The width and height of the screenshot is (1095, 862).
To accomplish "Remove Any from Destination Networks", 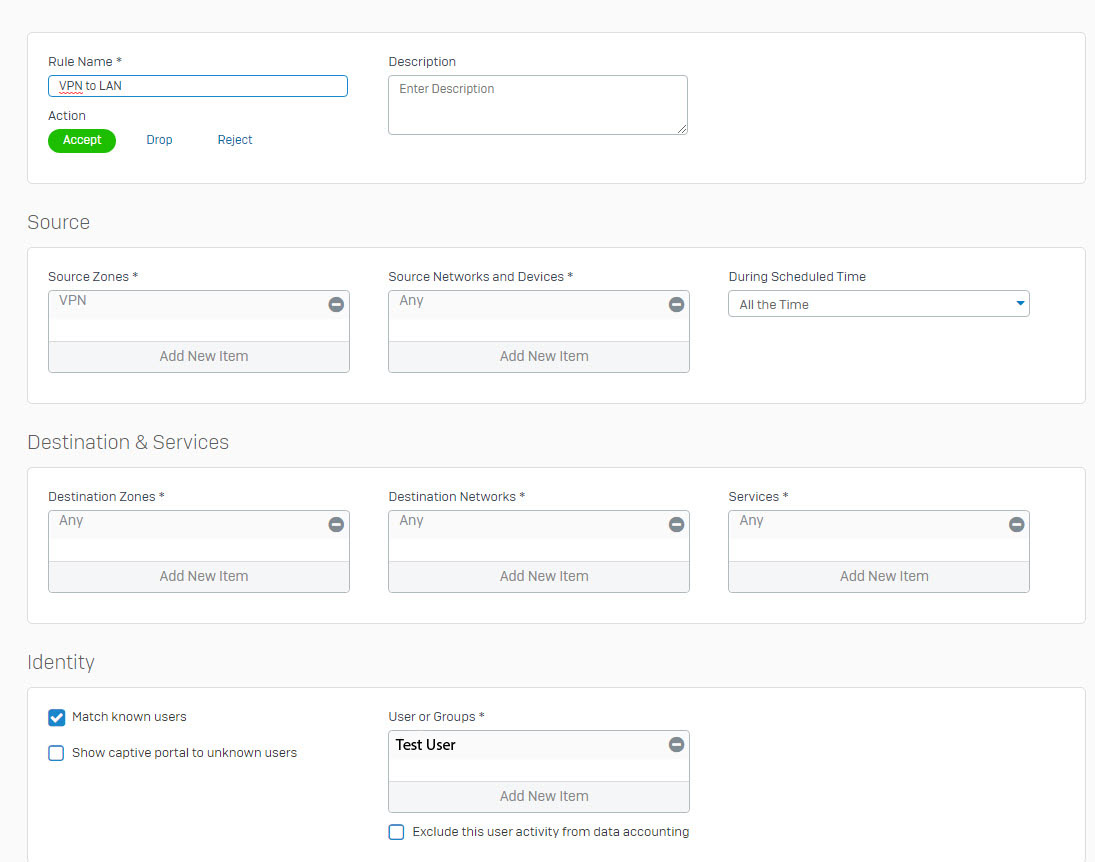I will click(676, 525).
